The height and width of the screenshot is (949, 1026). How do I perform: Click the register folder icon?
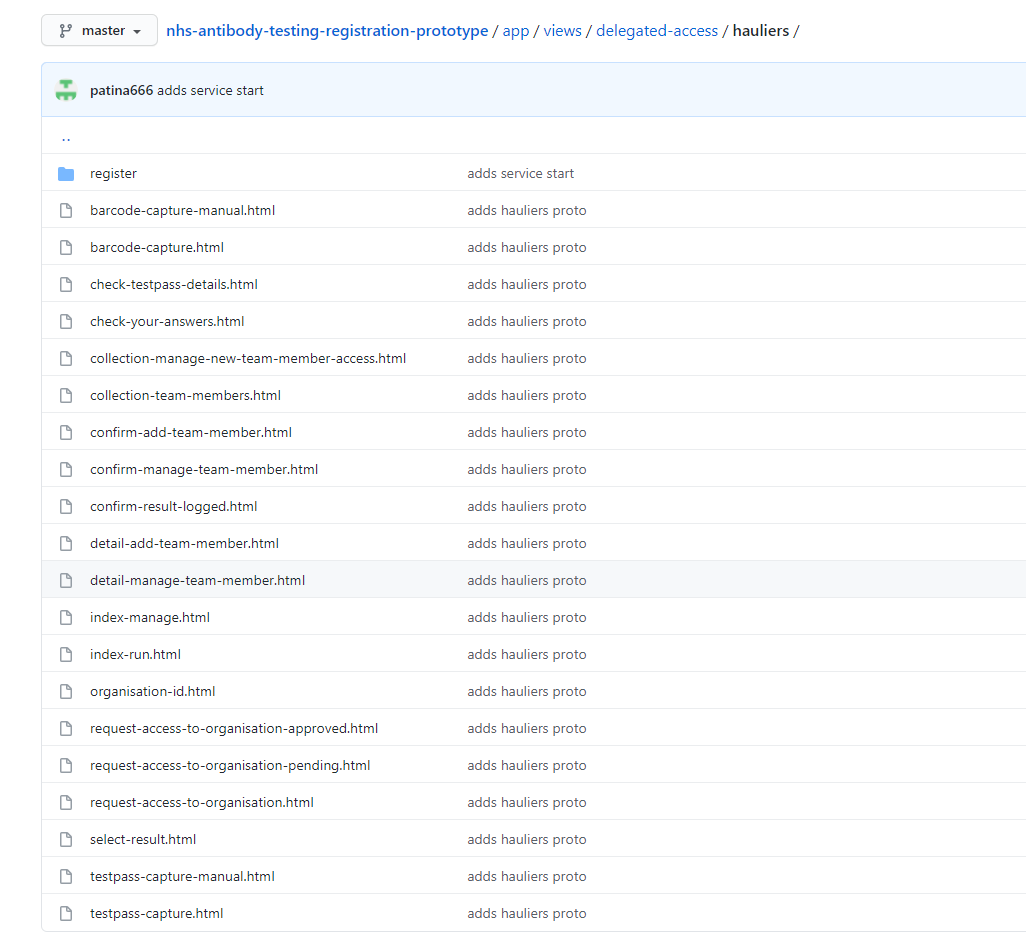pos(66,173)
